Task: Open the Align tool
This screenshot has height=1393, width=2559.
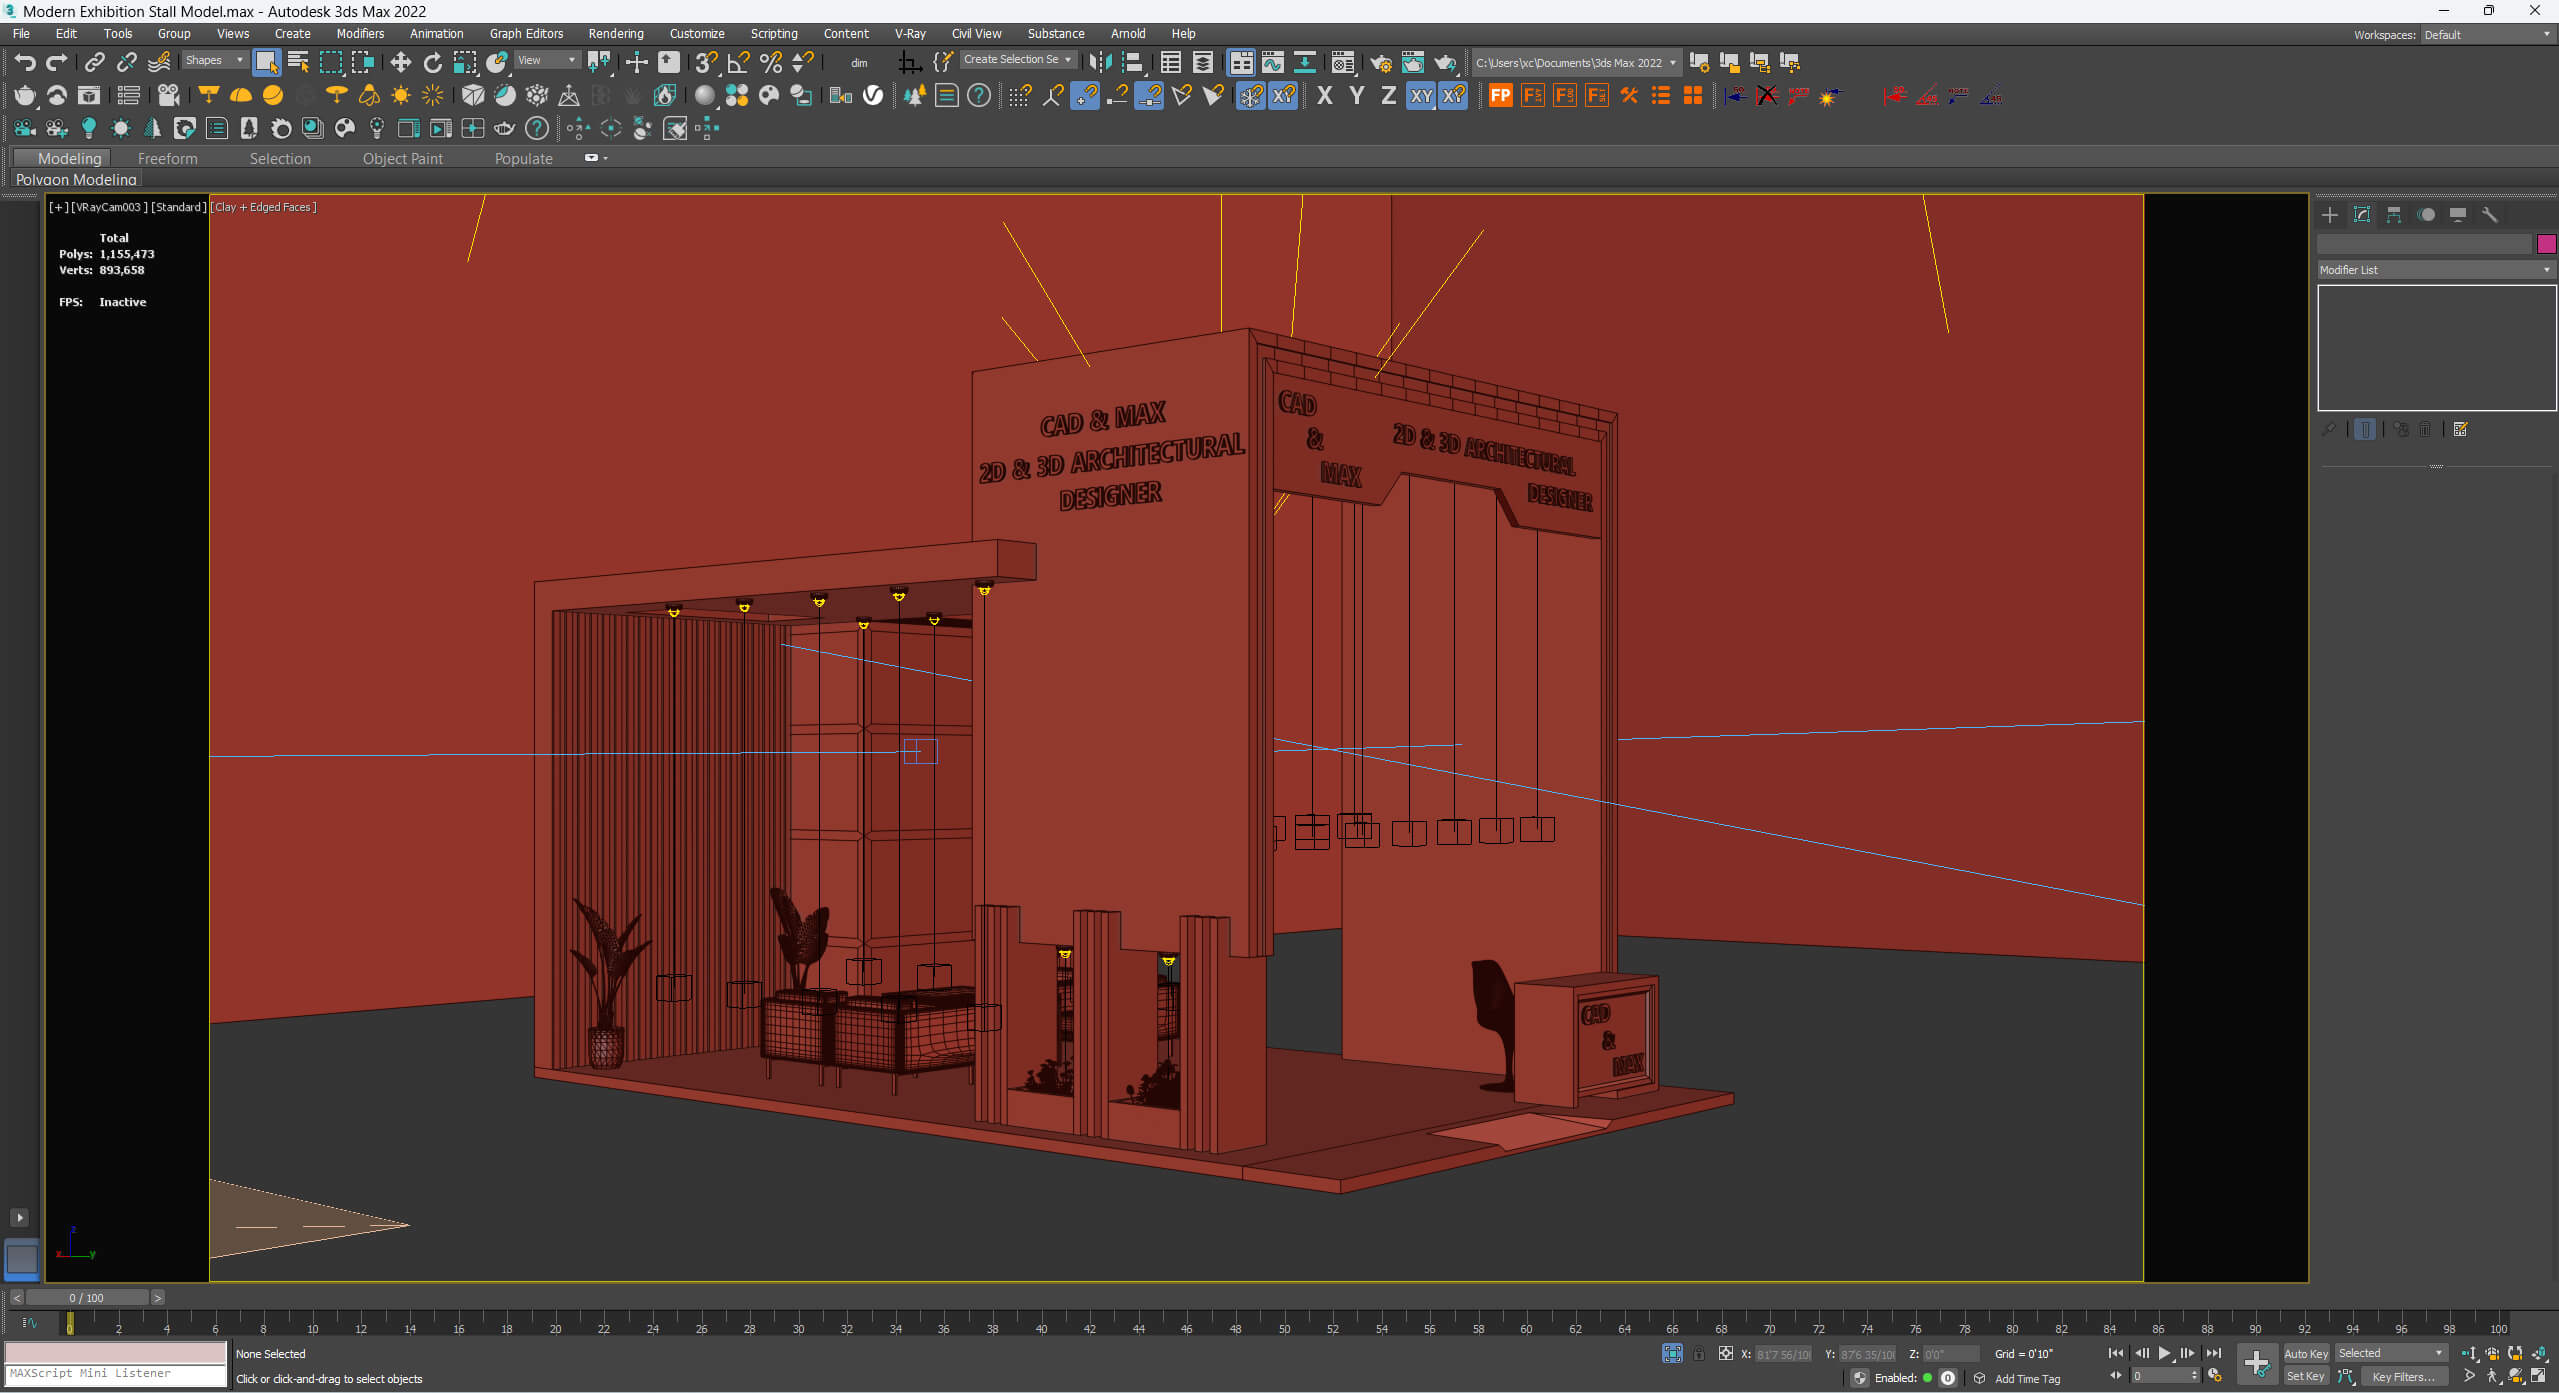Action: (x=1132, y=62)
